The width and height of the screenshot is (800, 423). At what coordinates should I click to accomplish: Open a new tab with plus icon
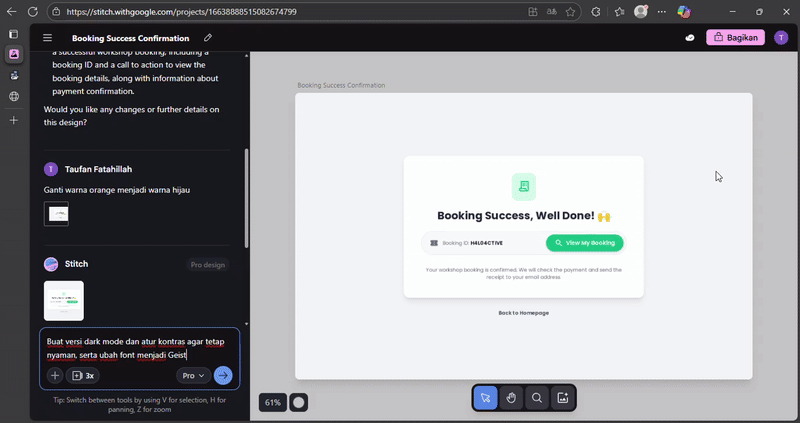coord(14,120)
